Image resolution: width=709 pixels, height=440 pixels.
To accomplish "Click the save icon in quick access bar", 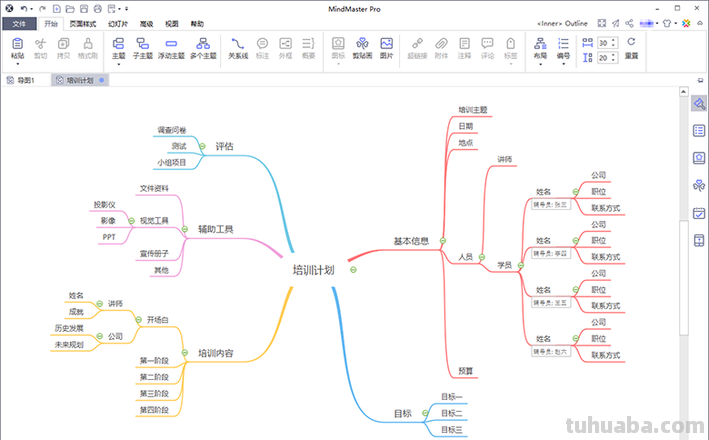I will pyautogui.click(x=84, y=9).
